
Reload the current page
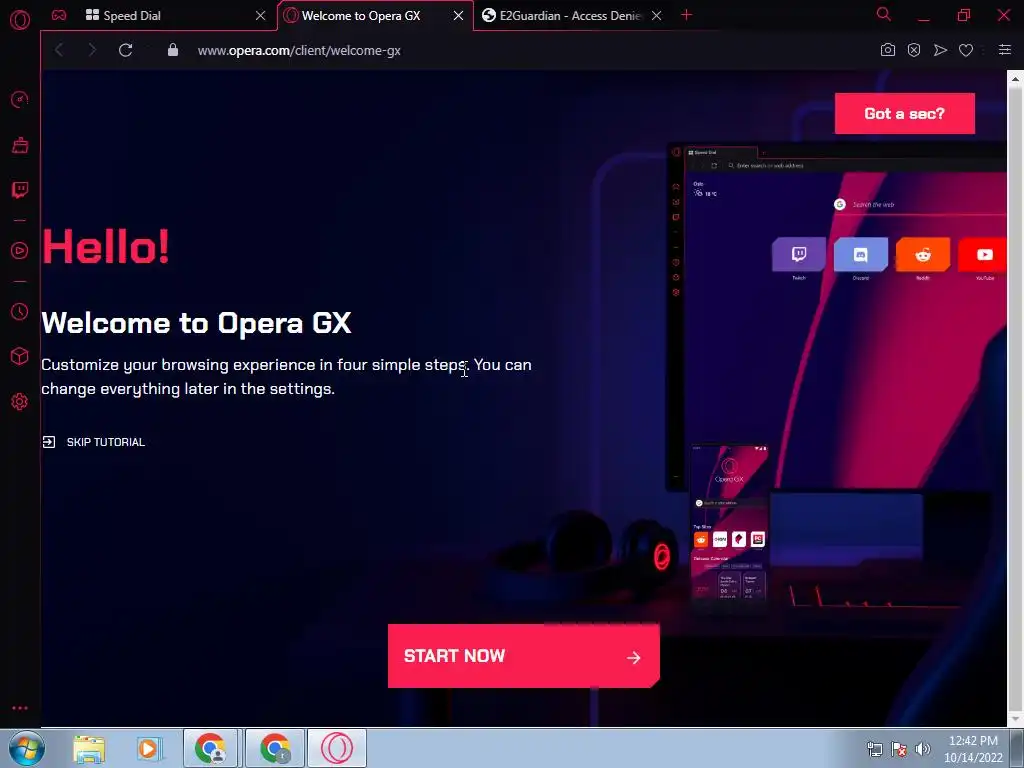125,50
